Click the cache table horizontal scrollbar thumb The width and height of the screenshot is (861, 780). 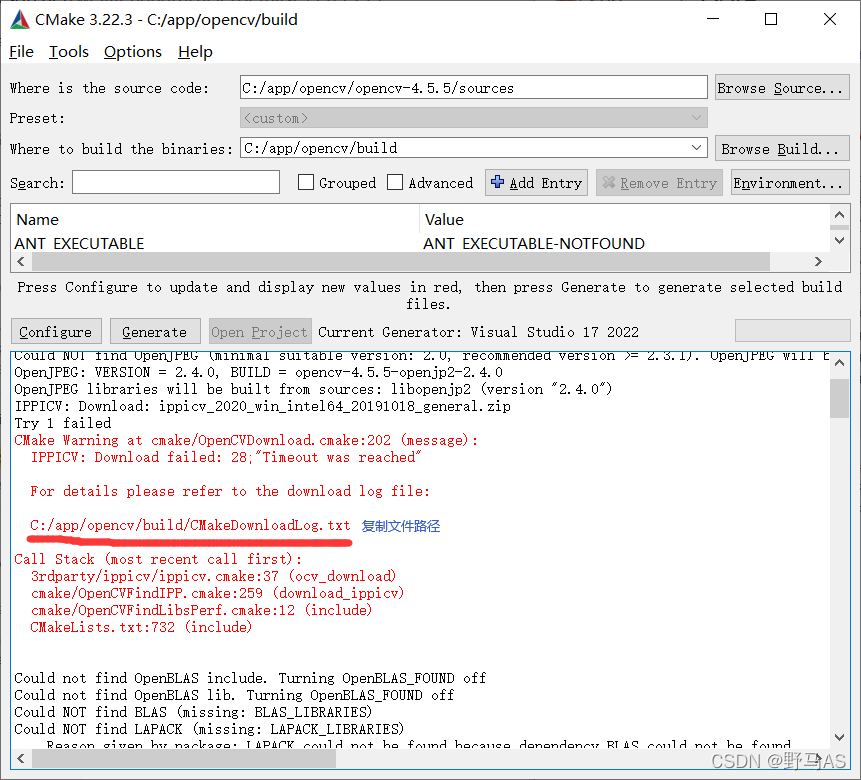401,261
